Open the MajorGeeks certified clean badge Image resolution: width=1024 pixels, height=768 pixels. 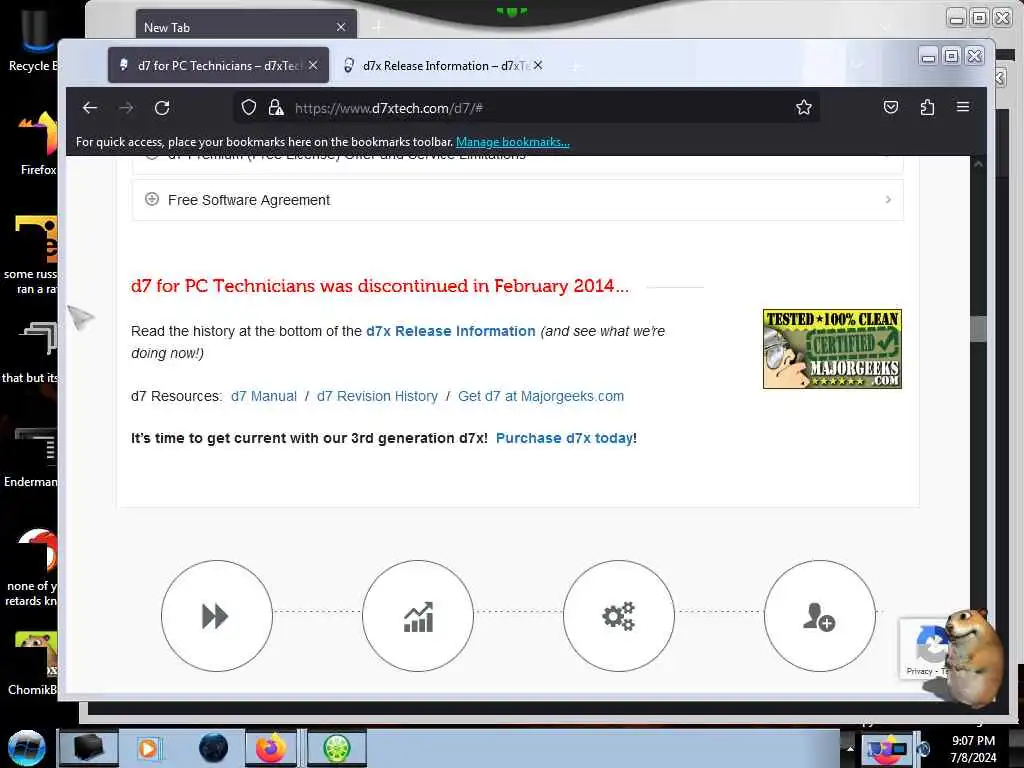pyautogui.click(x=832, y=349)
